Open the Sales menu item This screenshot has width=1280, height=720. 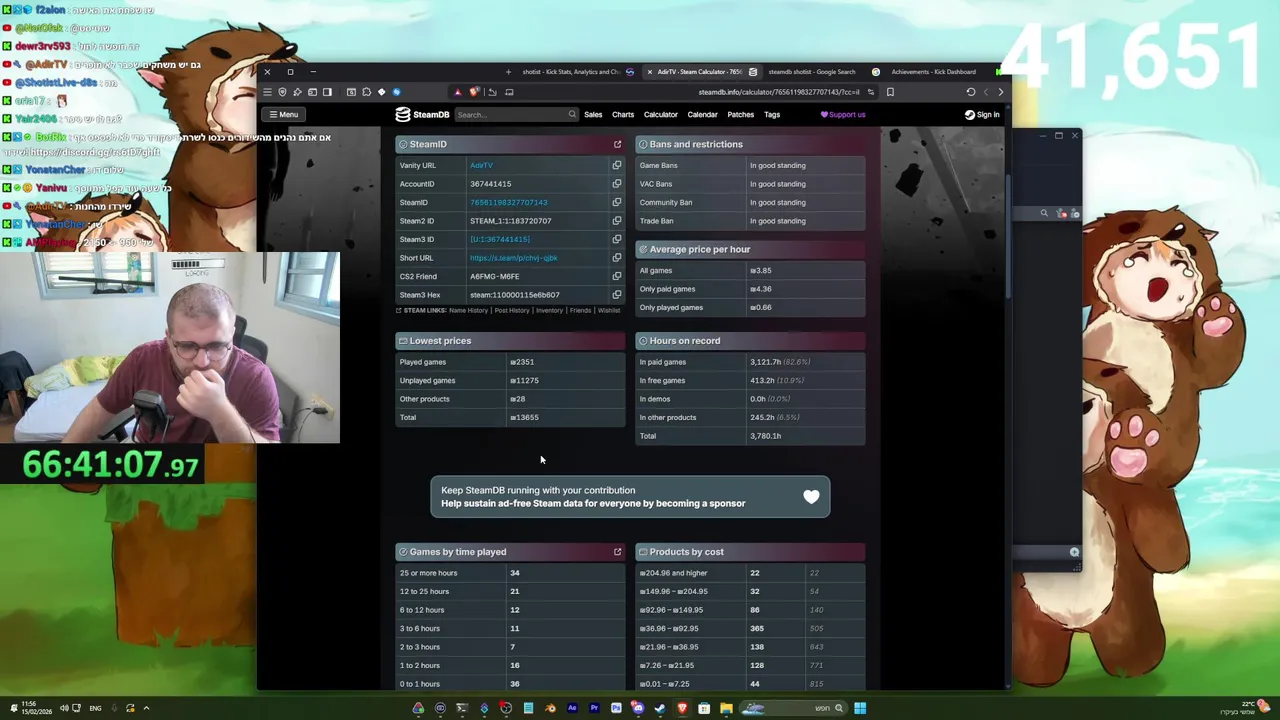coord(593,114)
